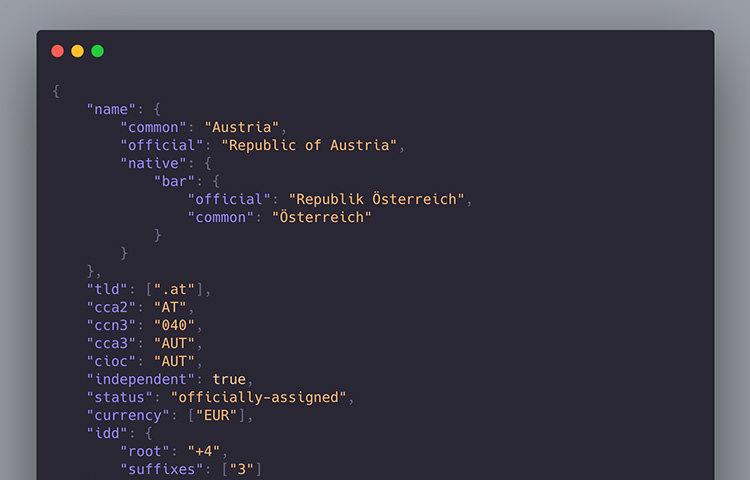Click the "cioc" key

pyautogui.click(x=111, y=361)
